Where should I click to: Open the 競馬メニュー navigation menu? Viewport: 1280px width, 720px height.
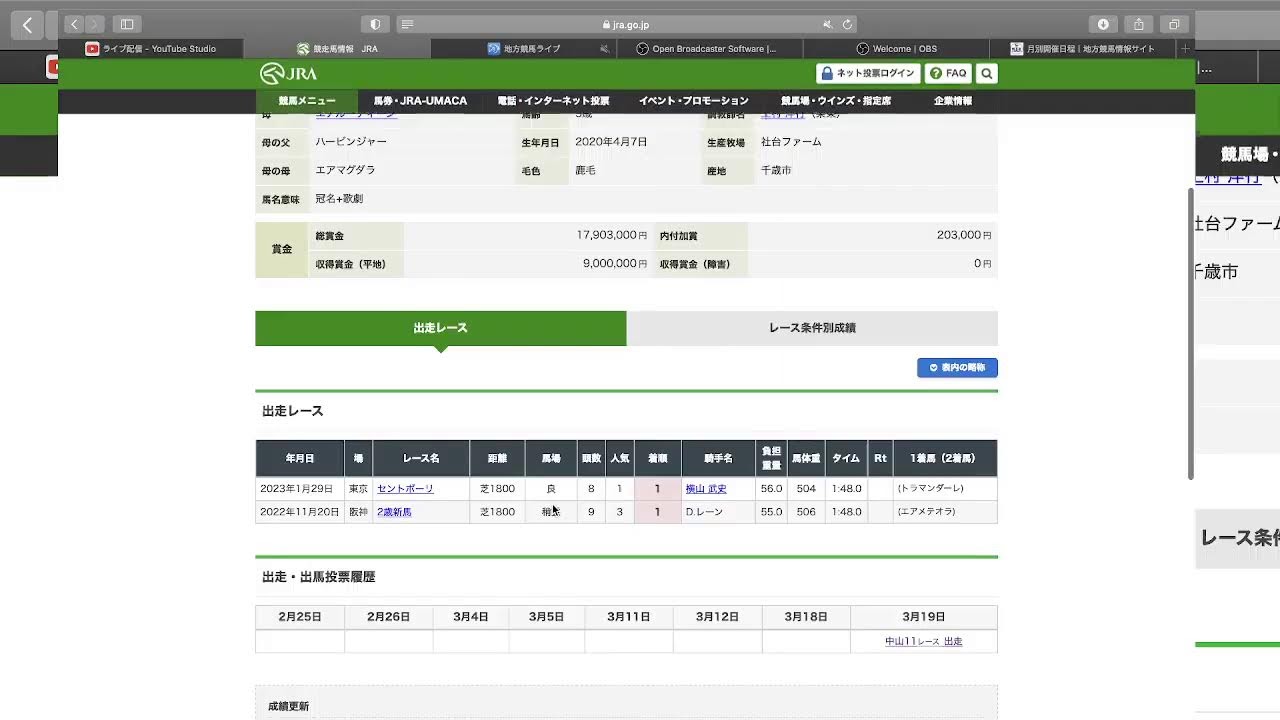[307, 101]
